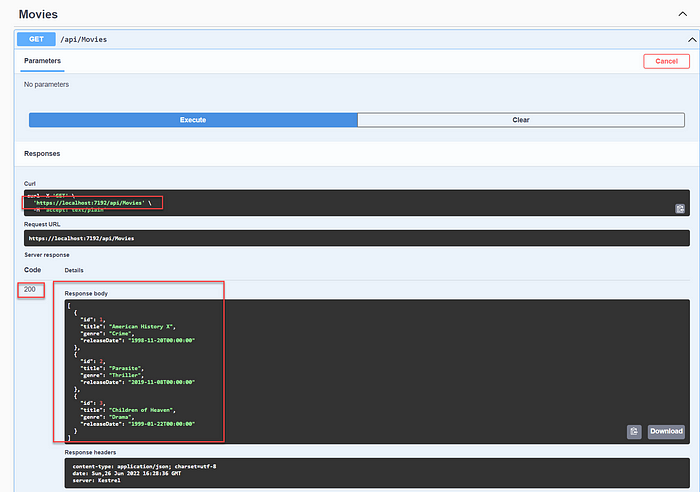Click the 200 response code
The image size is (700, 492).
pyautogui.click(x=30, y=289)
